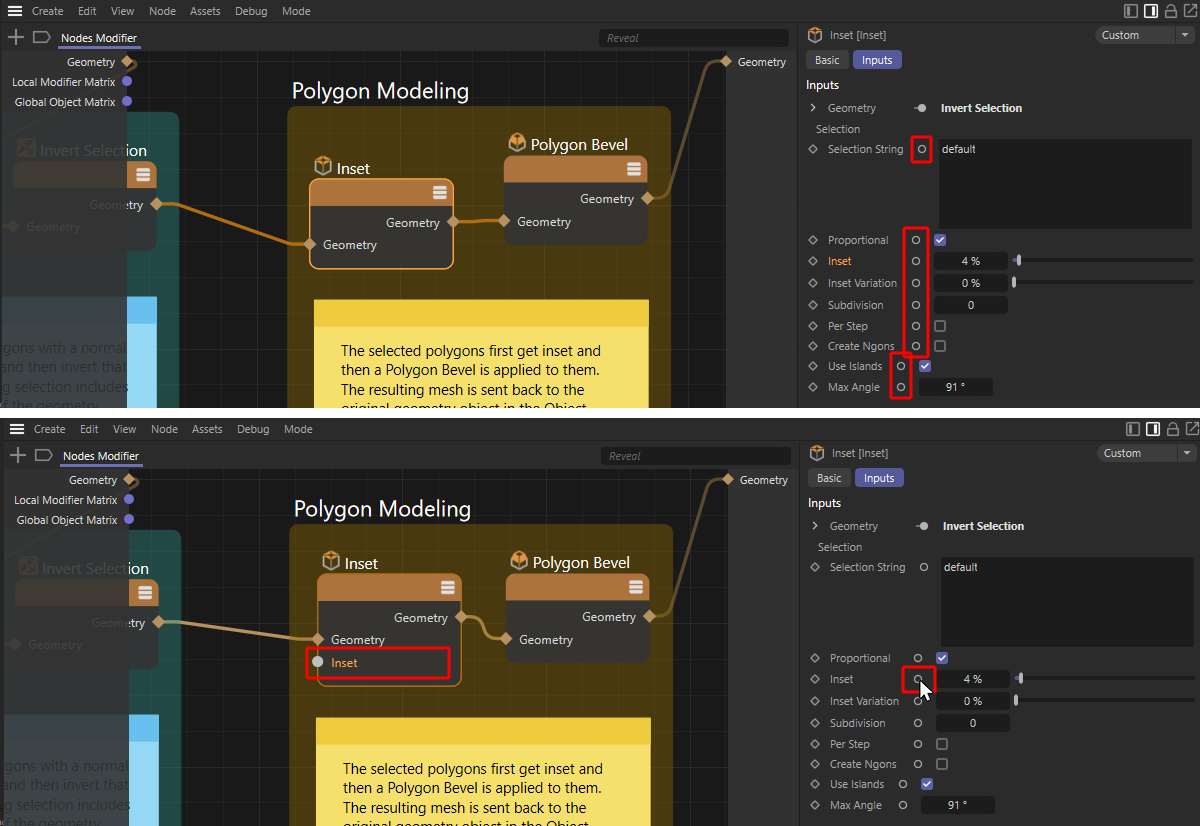Click Inset keyframe diamond in top screenshot
Screen dimensions: 1200x826
pos(814,261)
